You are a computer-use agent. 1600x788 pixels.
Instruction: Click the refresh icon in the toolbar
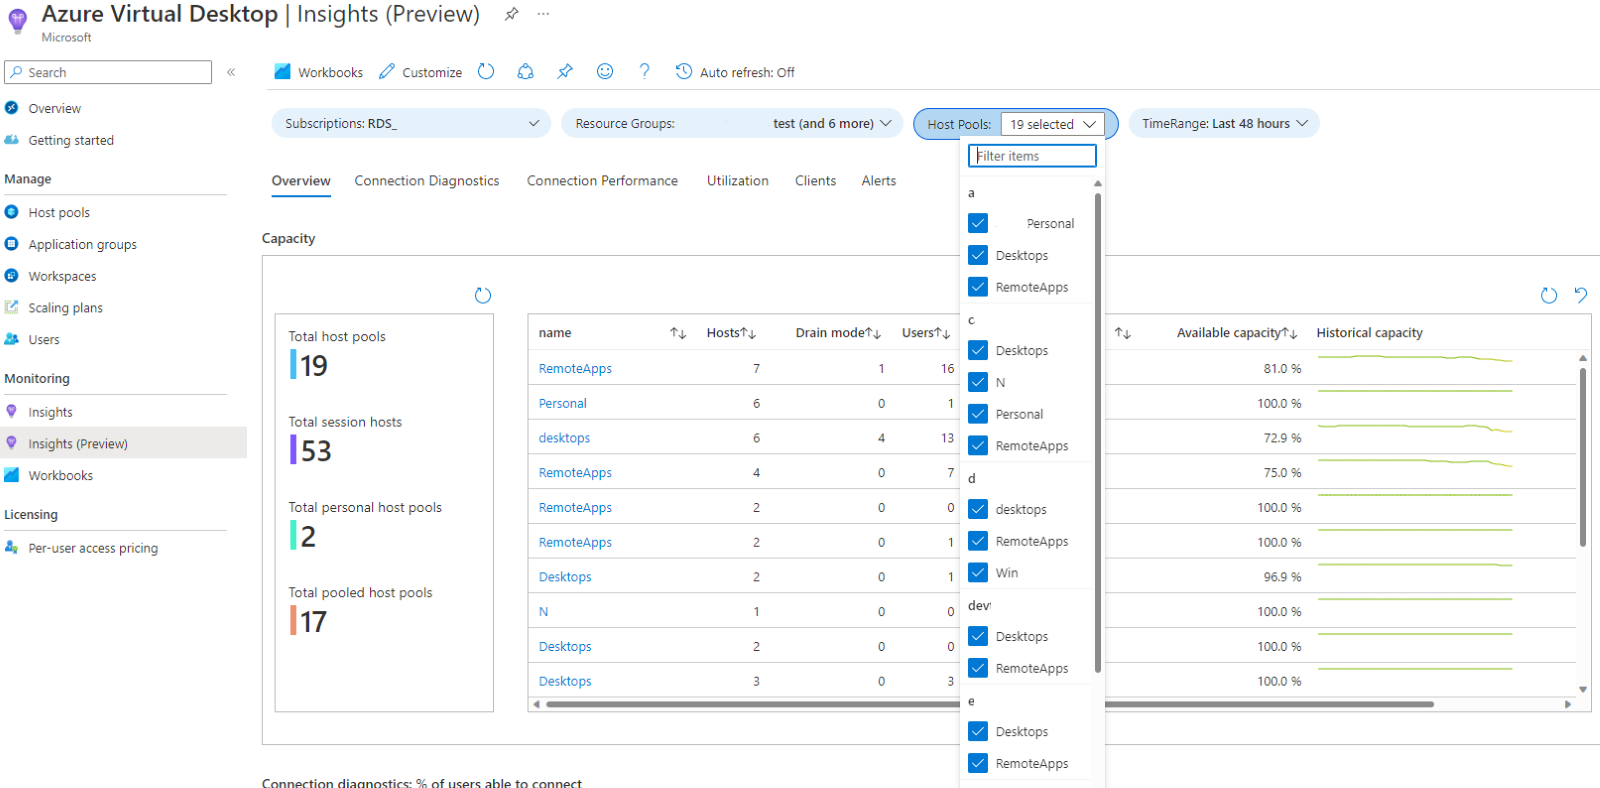pyautogui.click(x=486, y=72)
